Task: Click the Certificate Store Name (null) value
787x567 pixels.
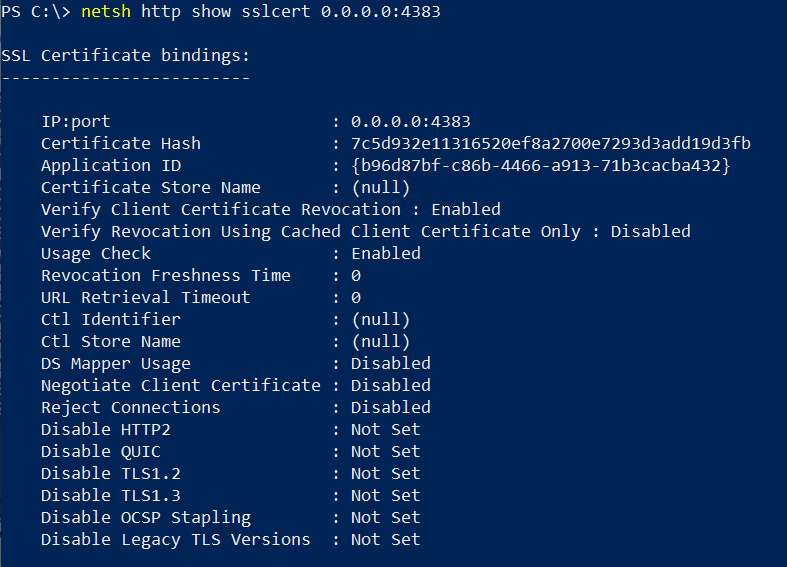Action: pos(380,188)
